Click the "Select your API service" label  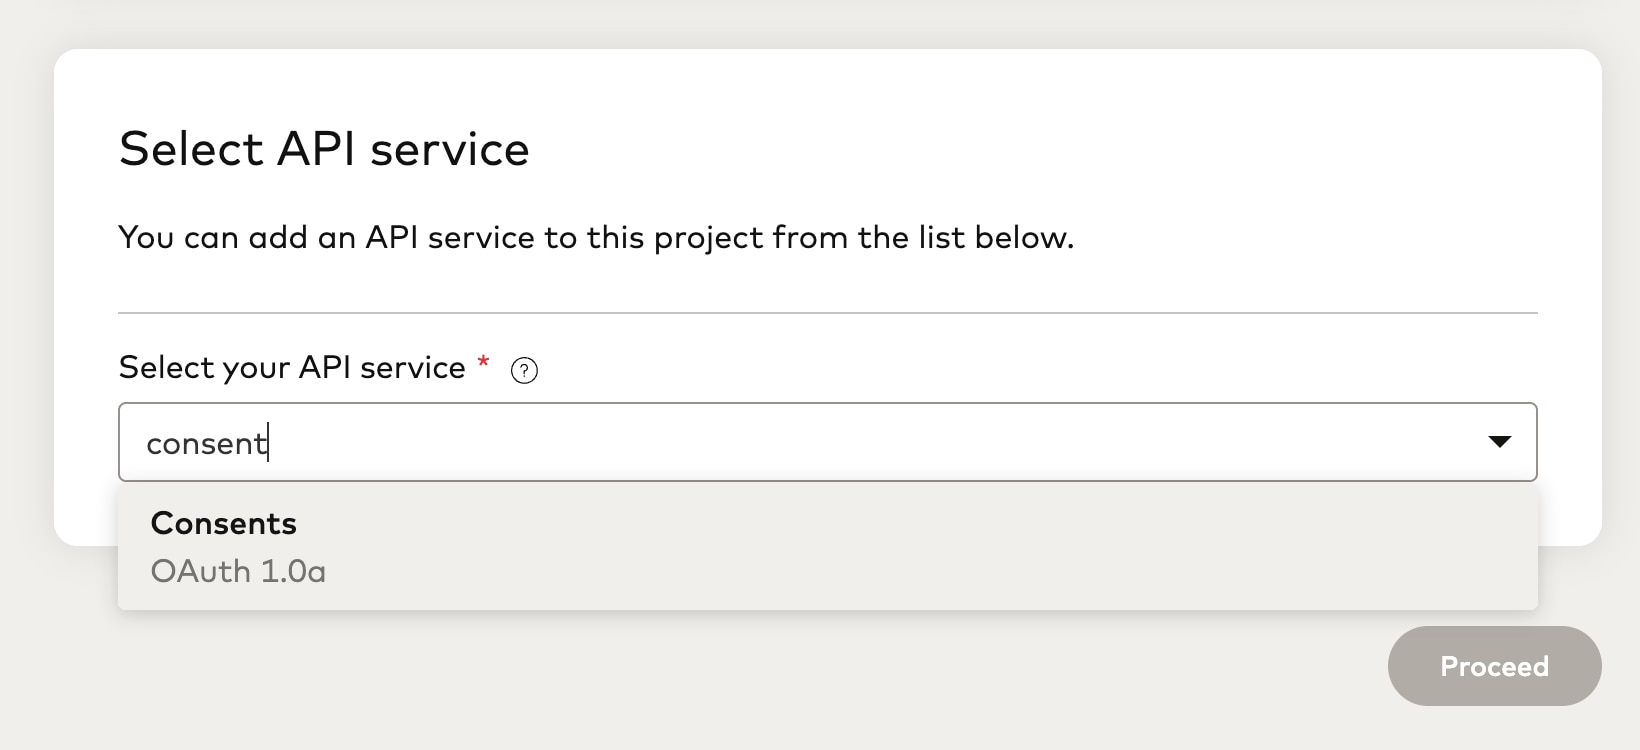click(x=292, y=367)
